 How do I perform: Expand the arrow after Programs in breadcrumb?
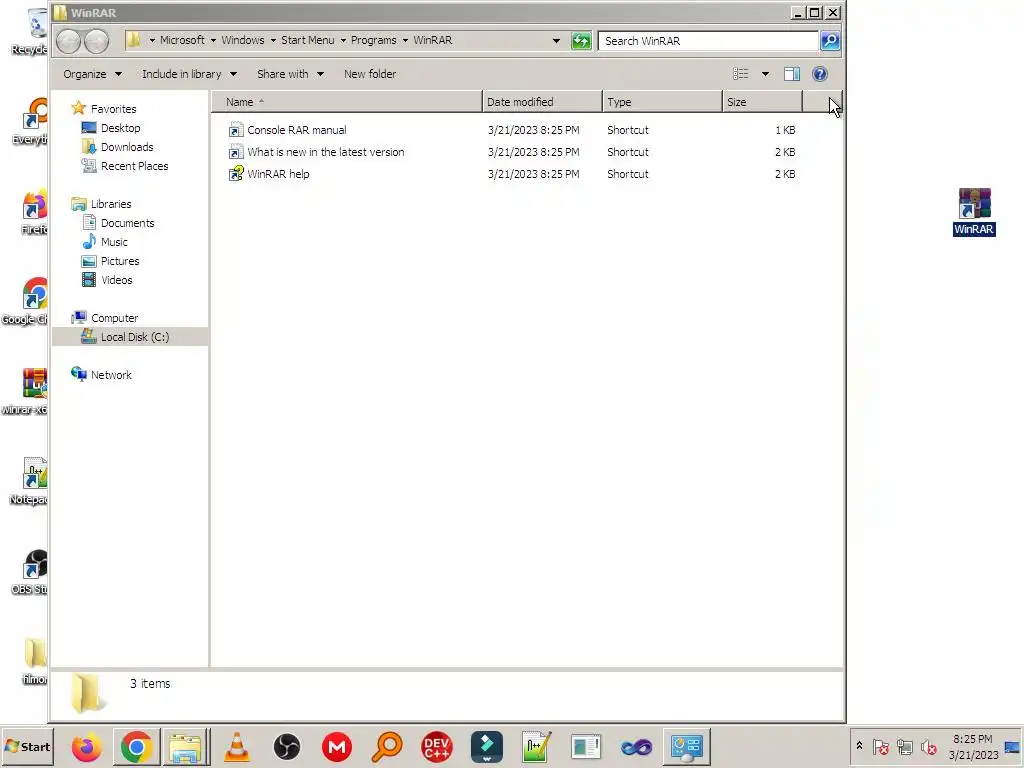[x=405, y=40]
